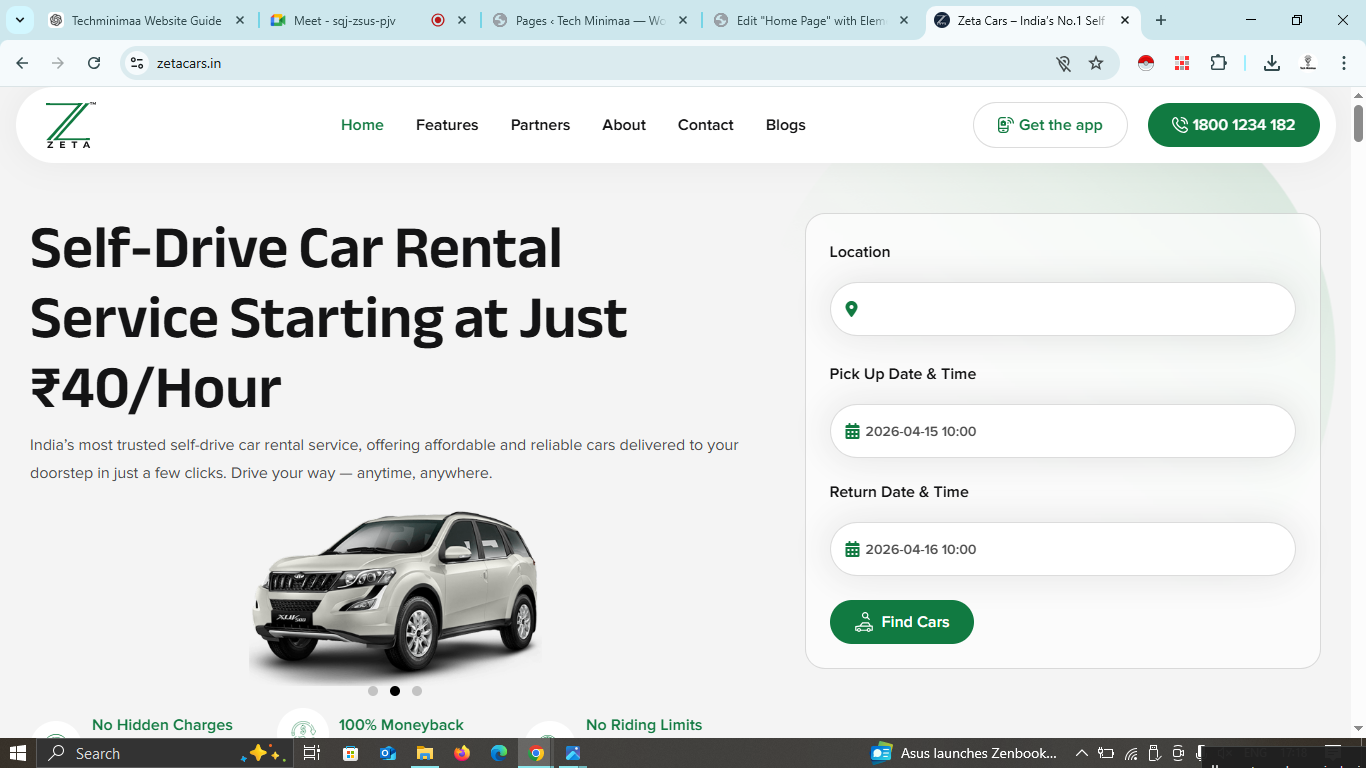The width and height of the screenshot is (1366, 768).
Task: Select the middle active carousel dot
Action: tap(395, 691)
